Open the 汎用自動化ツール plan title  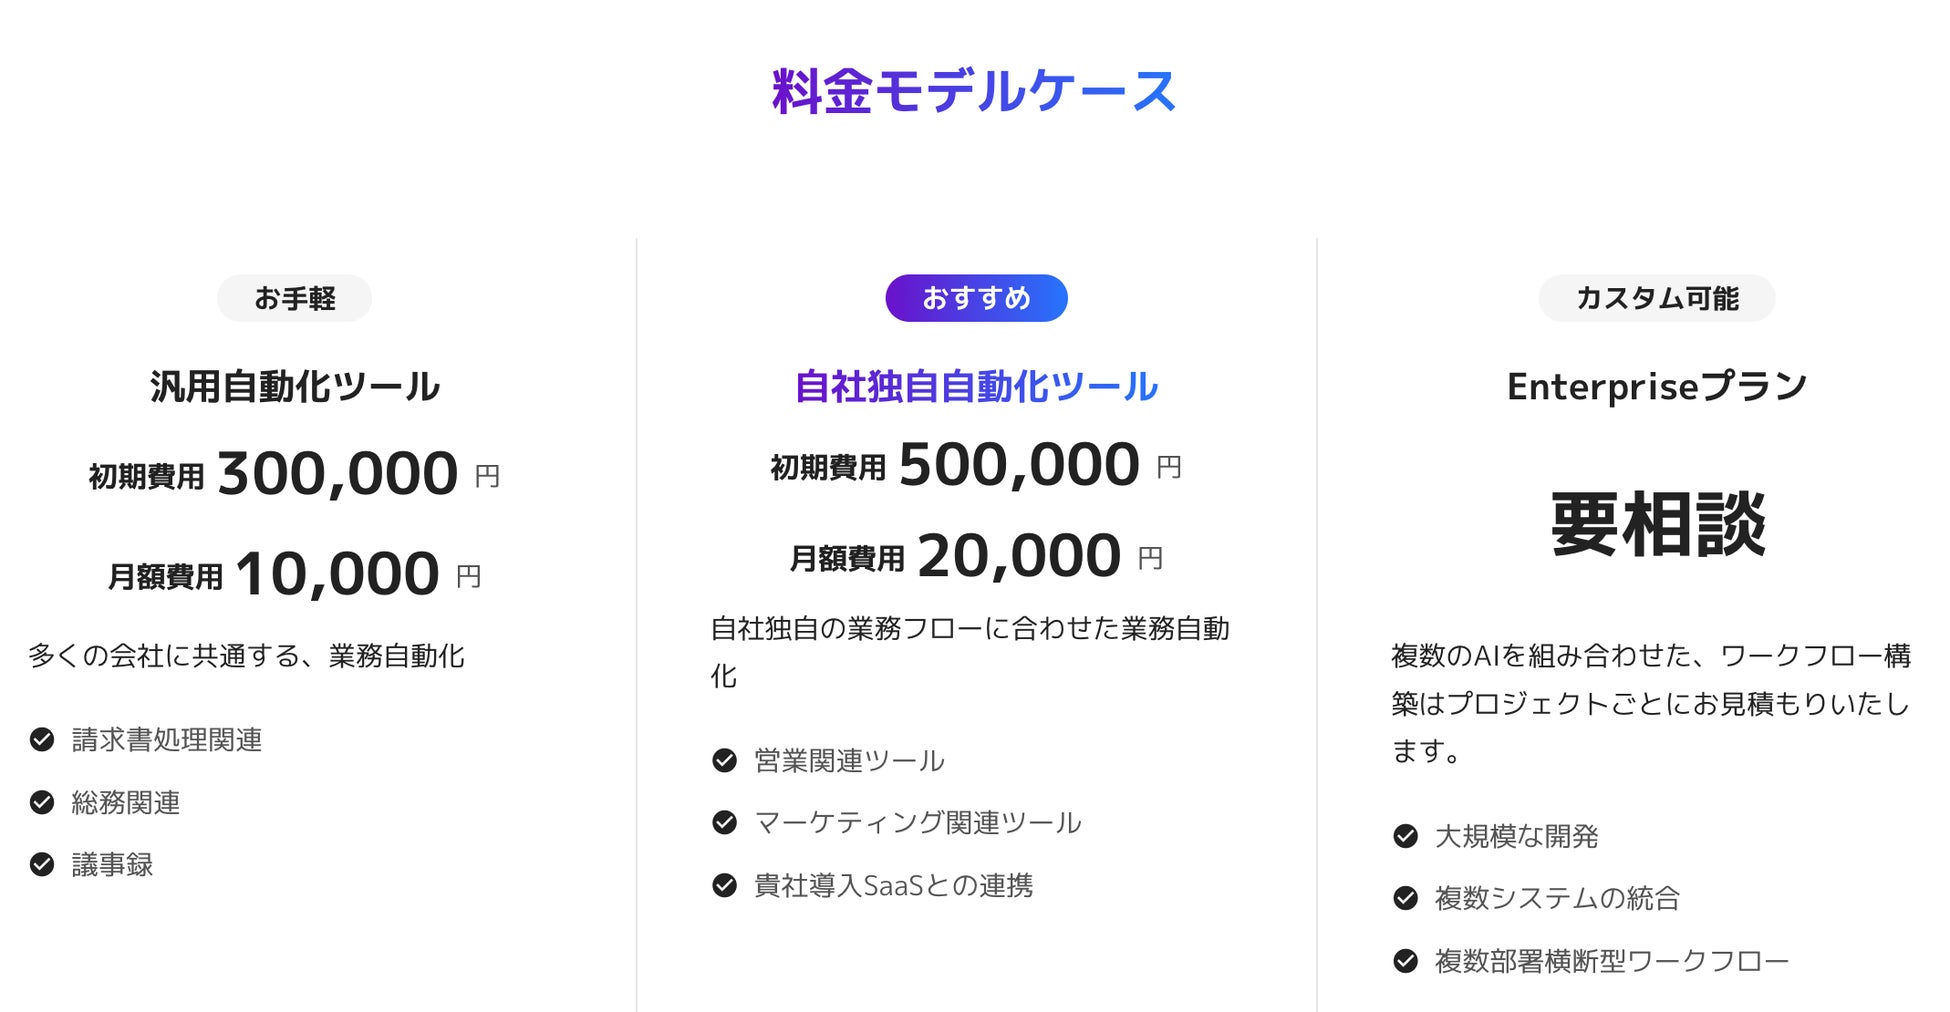pyautogui.click(x=294, y=387)
